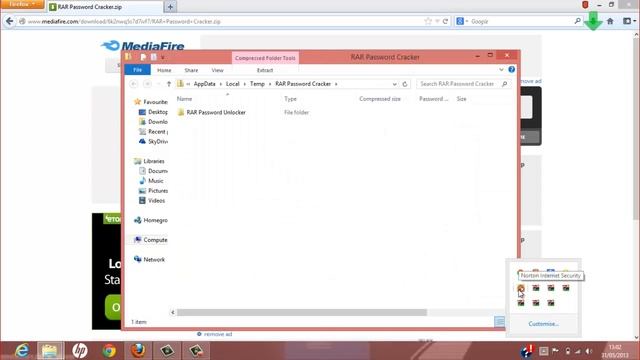Go up one folder level in Explorer
640x360 pixels.
pos(169,84)
